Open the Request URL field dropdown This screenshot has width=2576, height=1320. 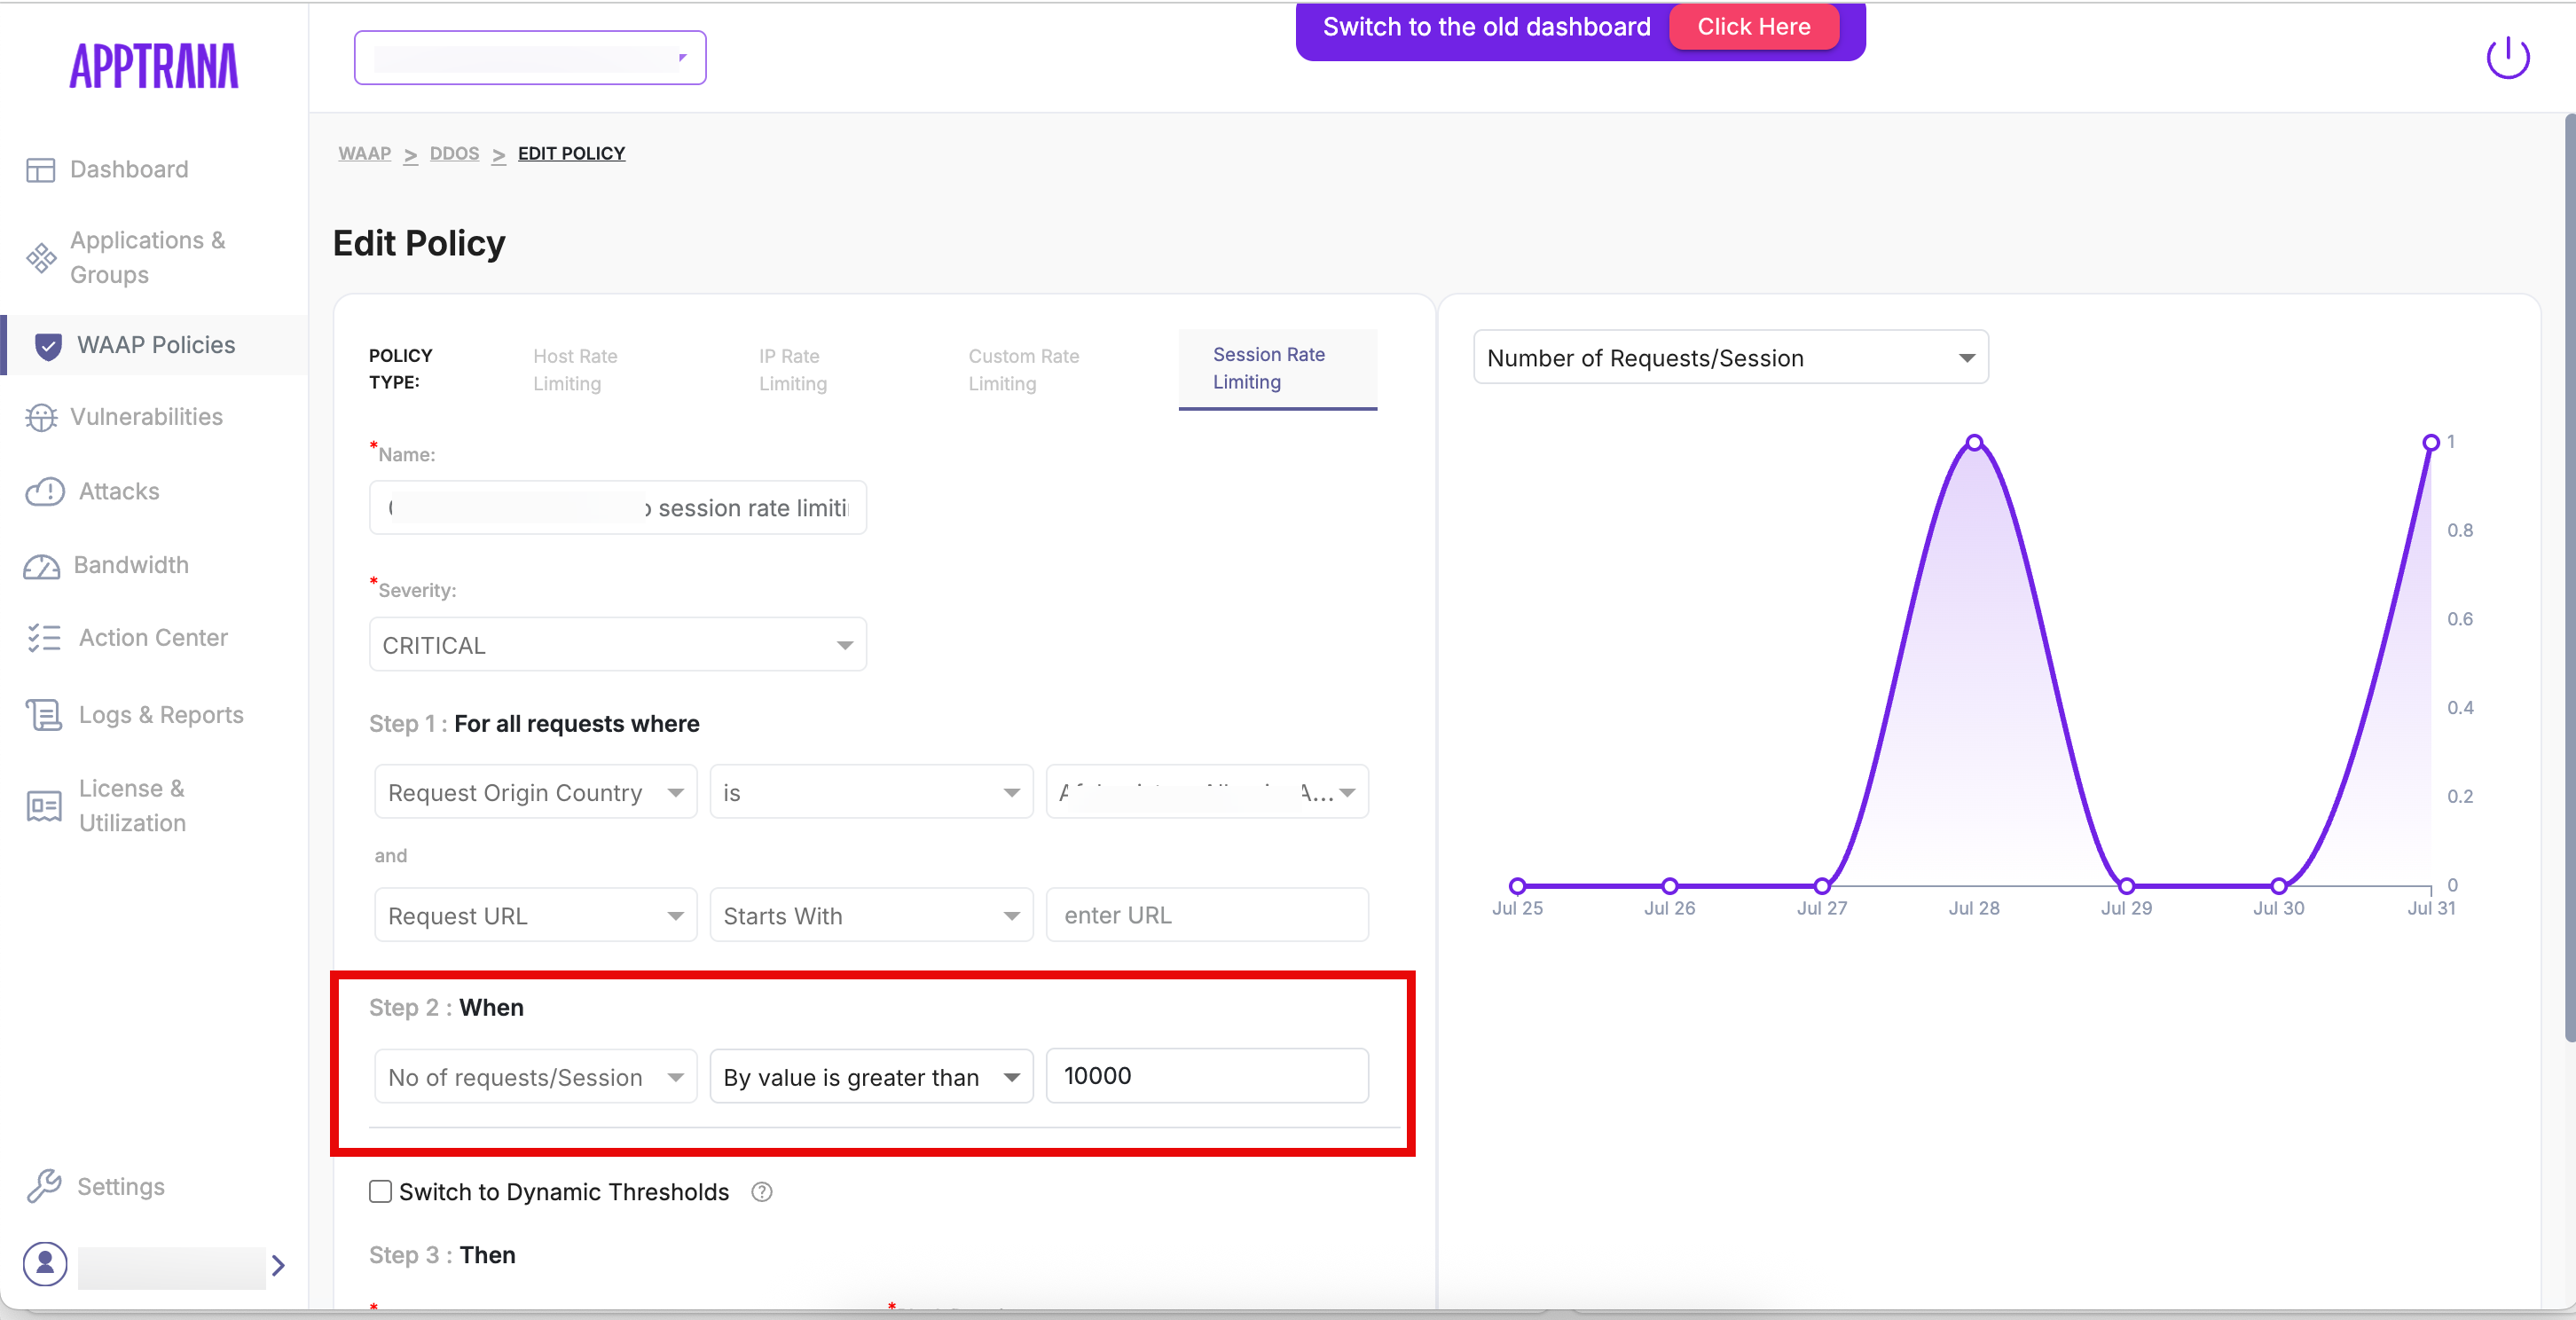536,915
